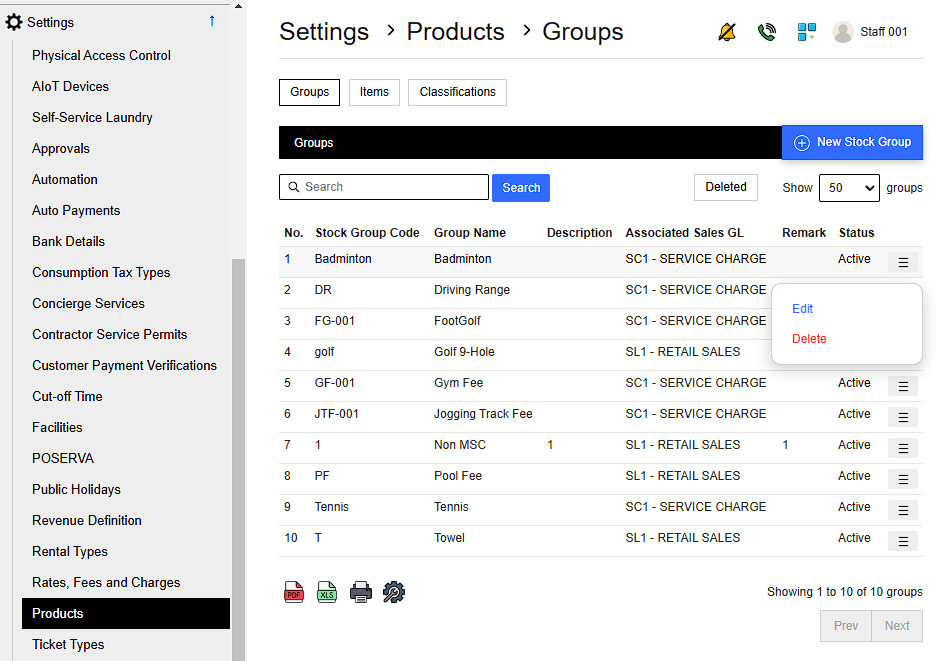Open the apps grid icon in header

click(x=806, y=32)
